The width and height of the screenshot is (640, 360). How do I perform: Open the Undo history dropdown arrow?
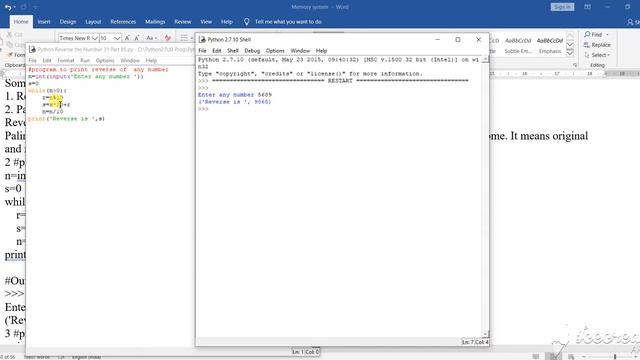[x=15, y=7]
